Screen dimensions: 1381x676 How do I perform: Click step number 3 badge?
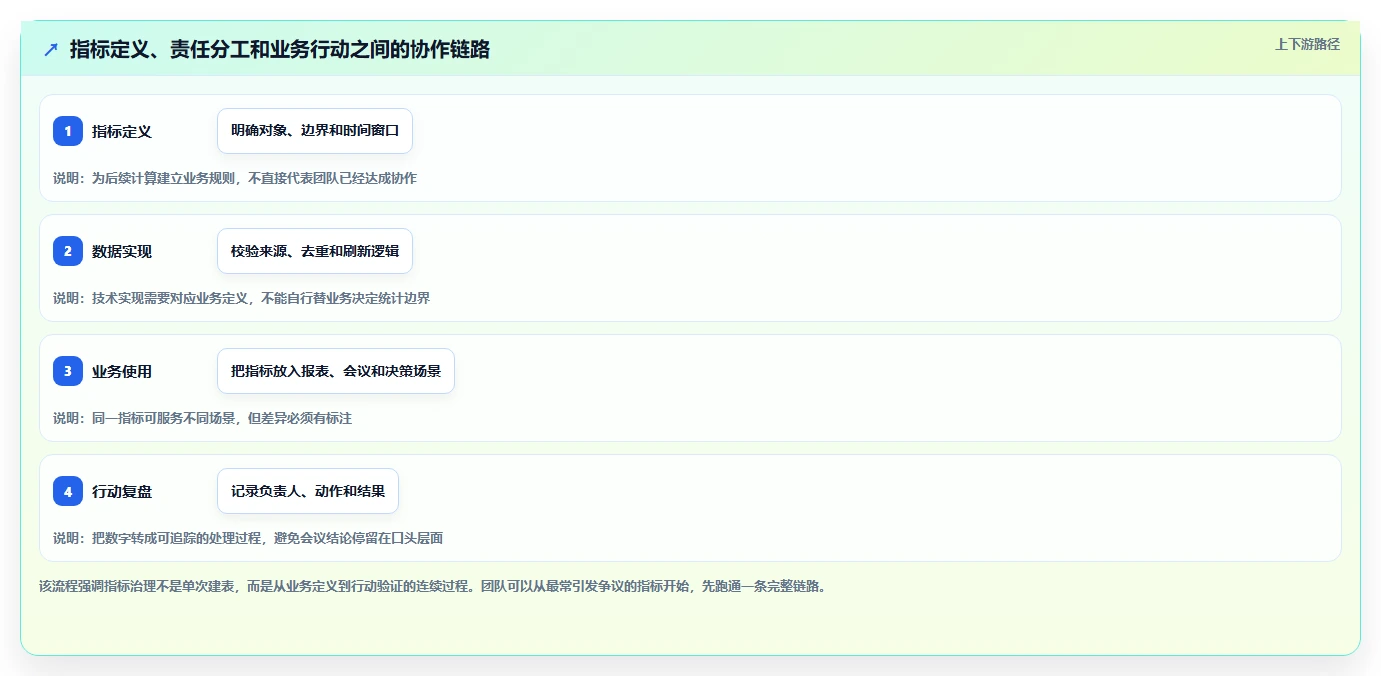[68, 371]
